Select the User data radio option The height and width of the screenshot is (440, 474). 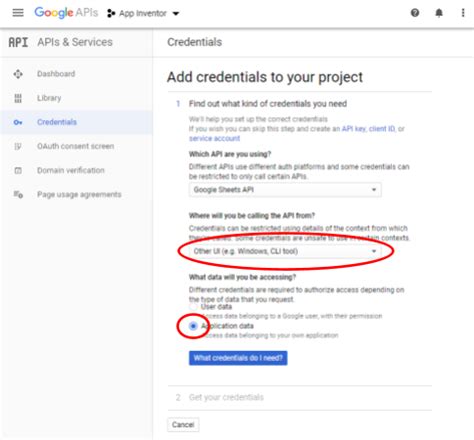pos(193,307)
